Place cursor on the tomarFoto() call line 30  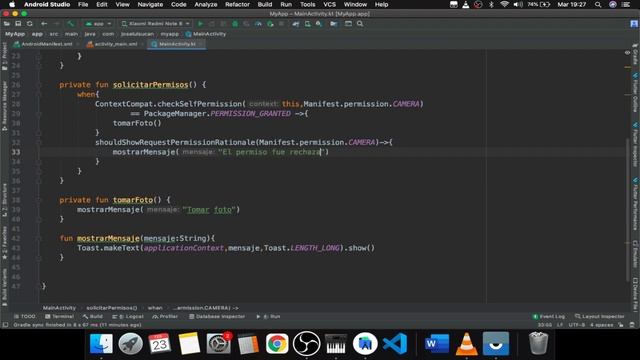click(x=137, y=123)
